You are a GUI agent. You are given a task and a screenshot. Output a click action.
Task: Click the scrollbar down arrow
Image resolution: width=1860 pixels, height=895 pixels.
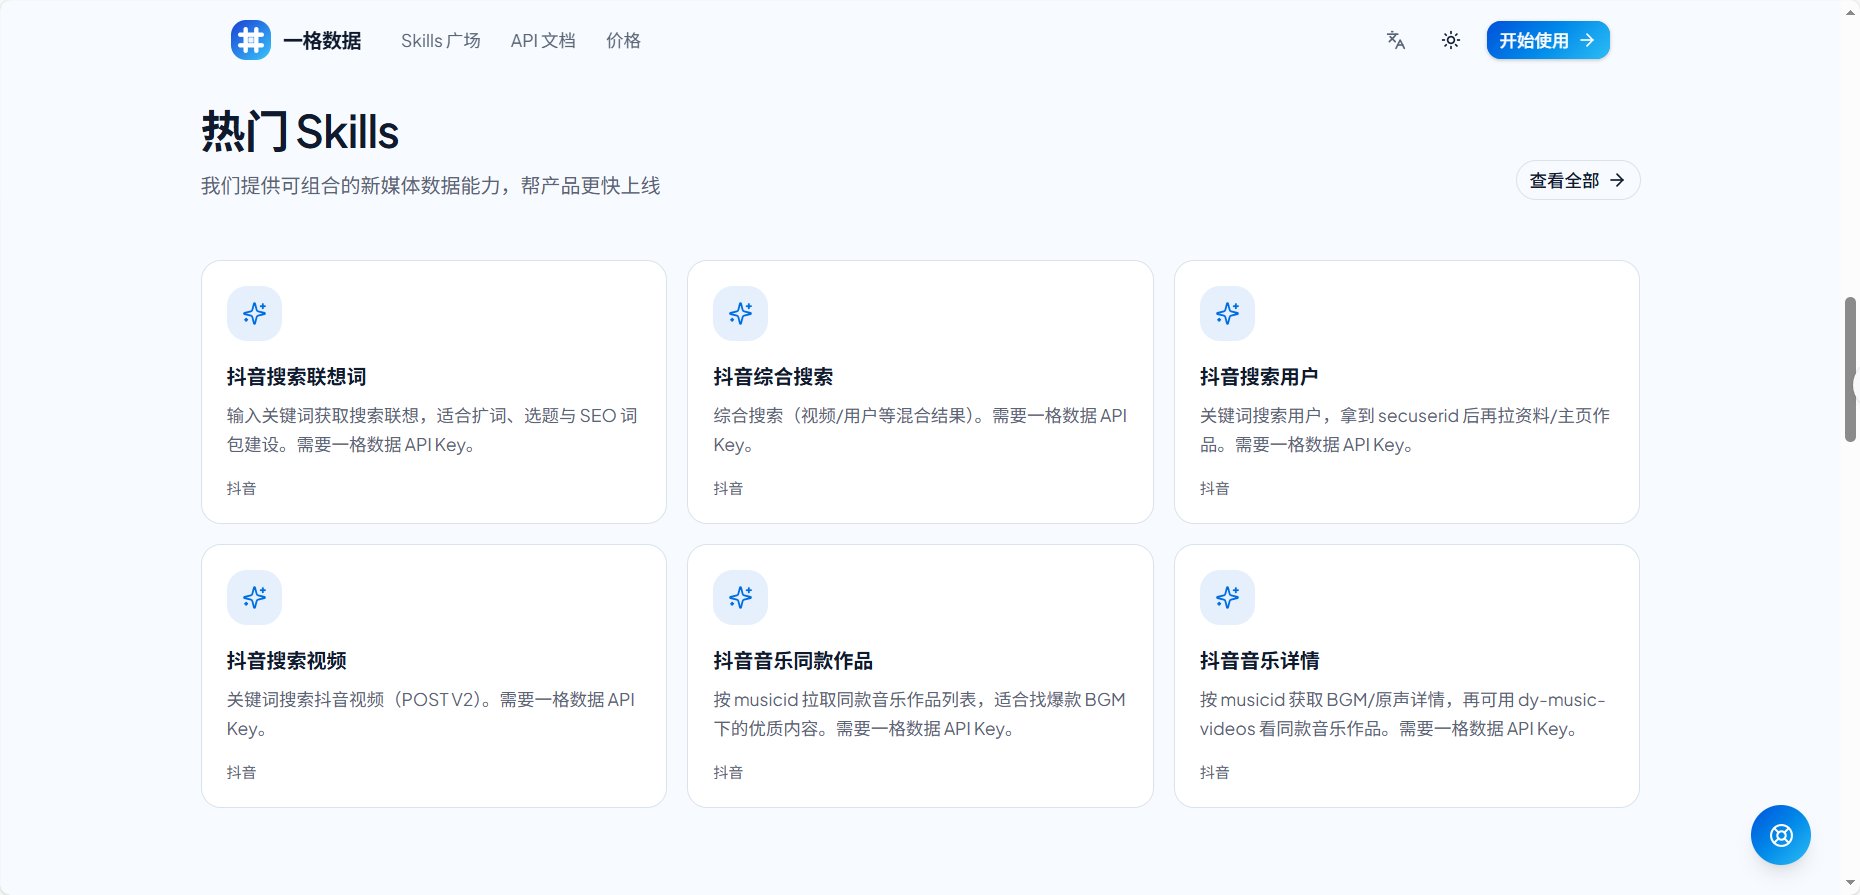(x=1850, y=885)
